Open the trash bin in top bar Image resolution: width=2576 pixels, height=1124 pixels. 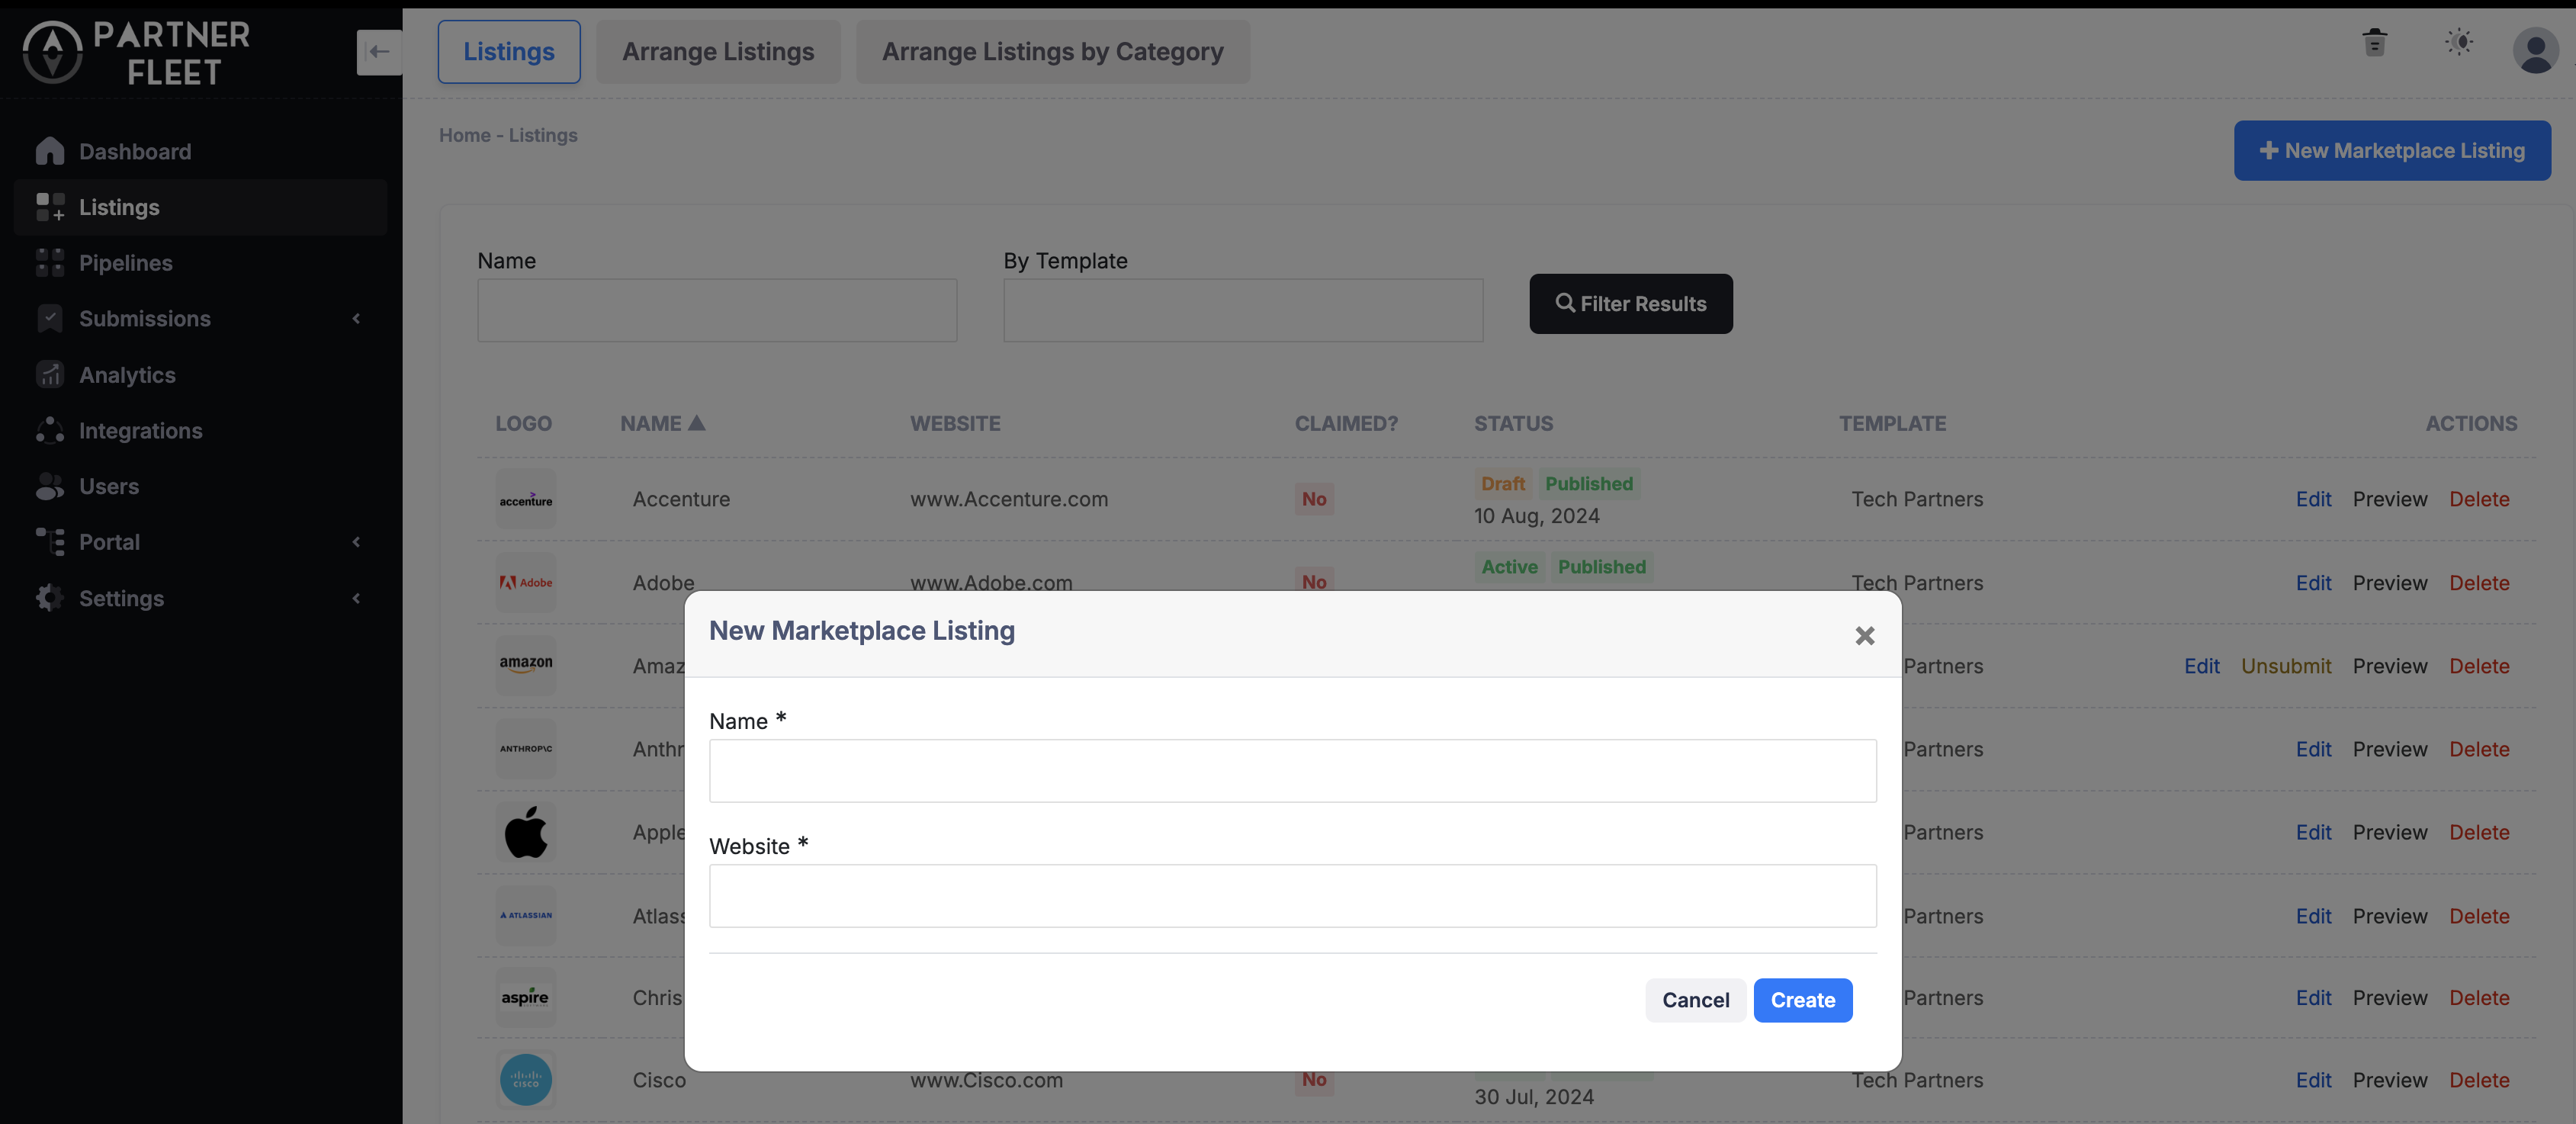tap(2375, 43)
